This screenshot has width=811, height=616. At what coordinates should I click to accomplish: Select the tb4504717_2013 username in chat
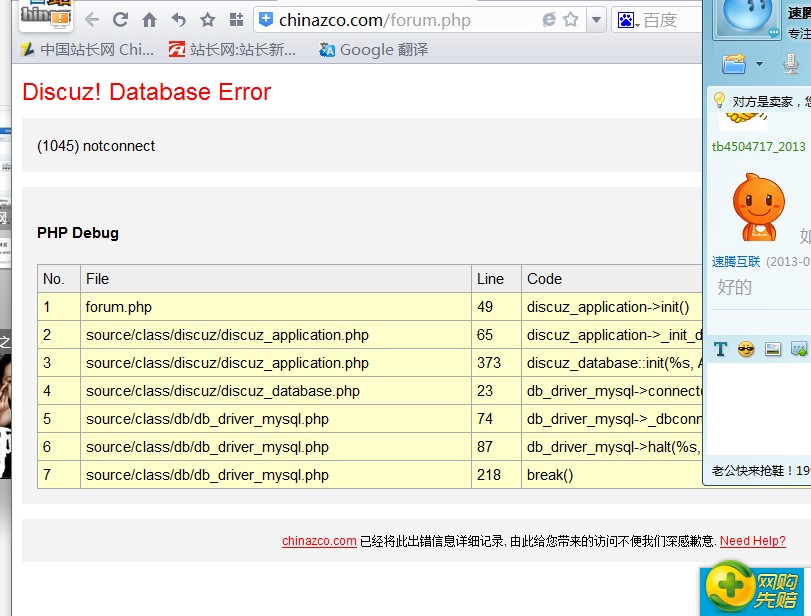[758, 147]
